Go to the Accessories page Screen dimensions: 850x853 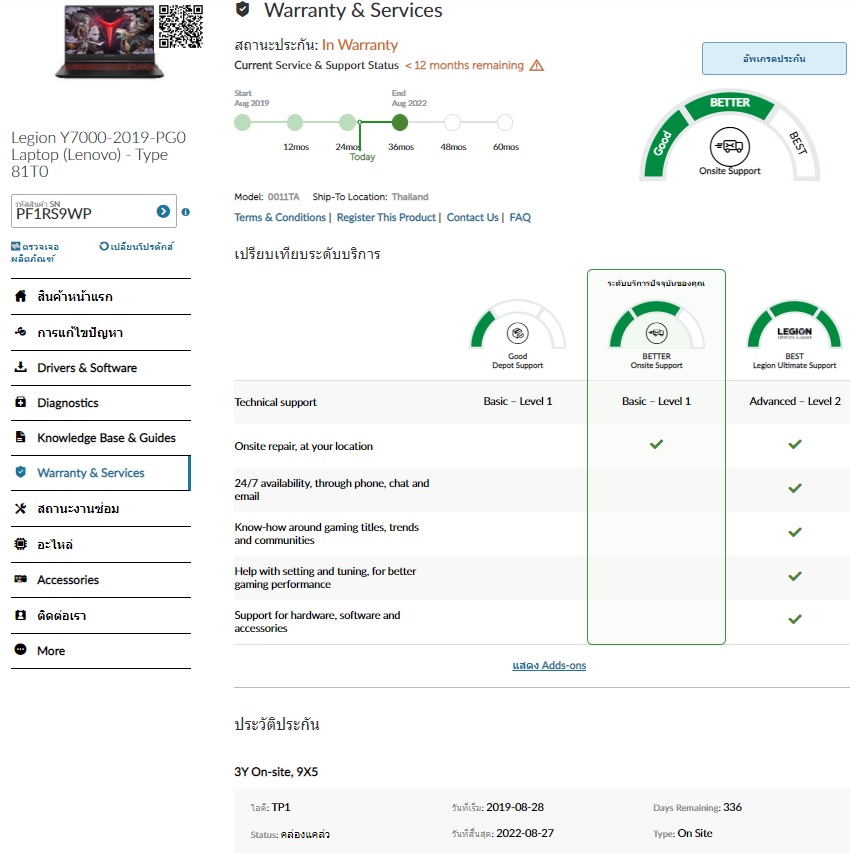[101, 580]
